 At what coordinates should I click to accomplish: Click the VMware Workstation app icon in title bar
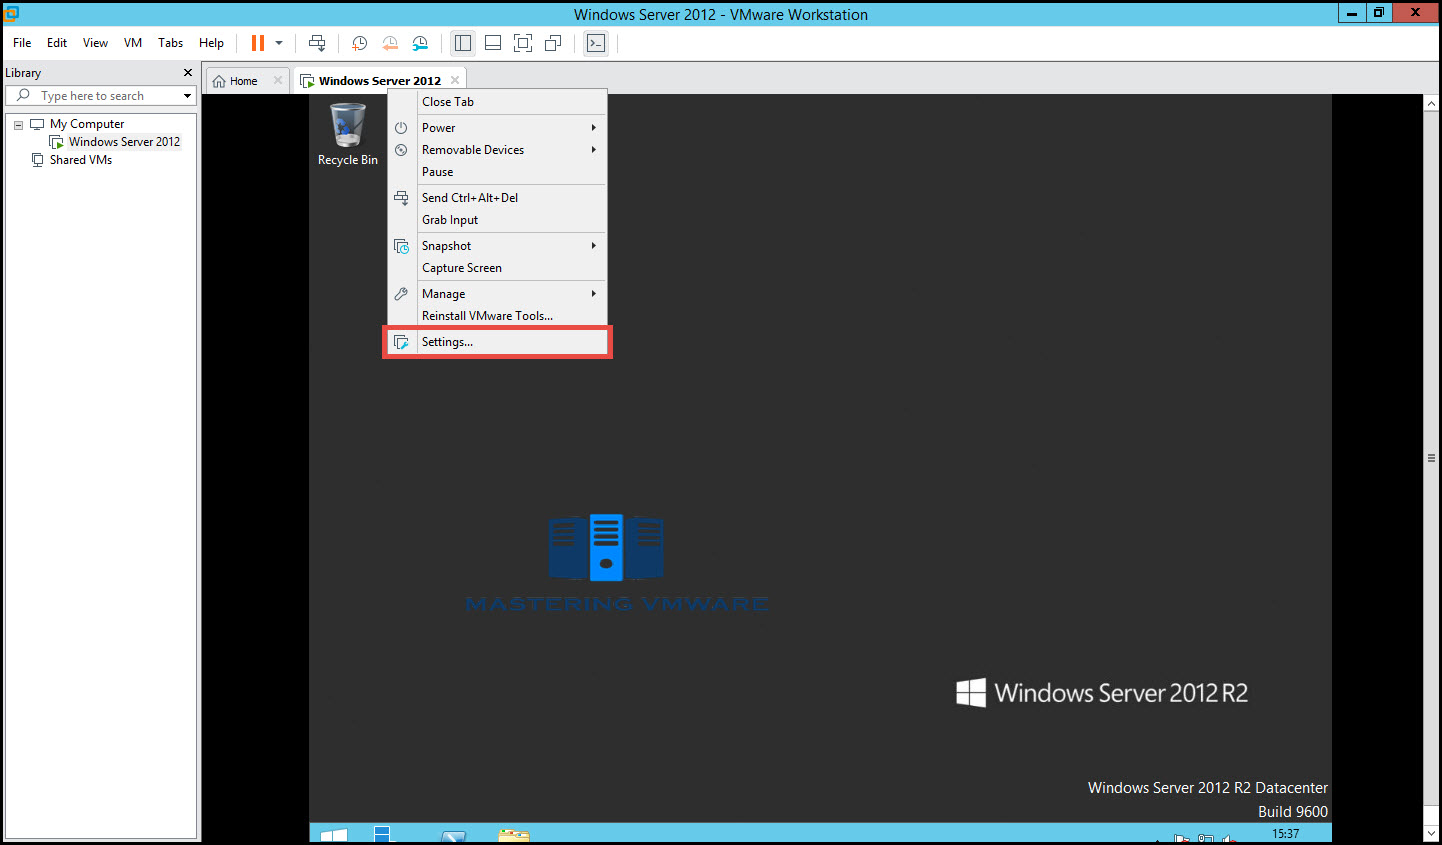click(x=12, y=13)
